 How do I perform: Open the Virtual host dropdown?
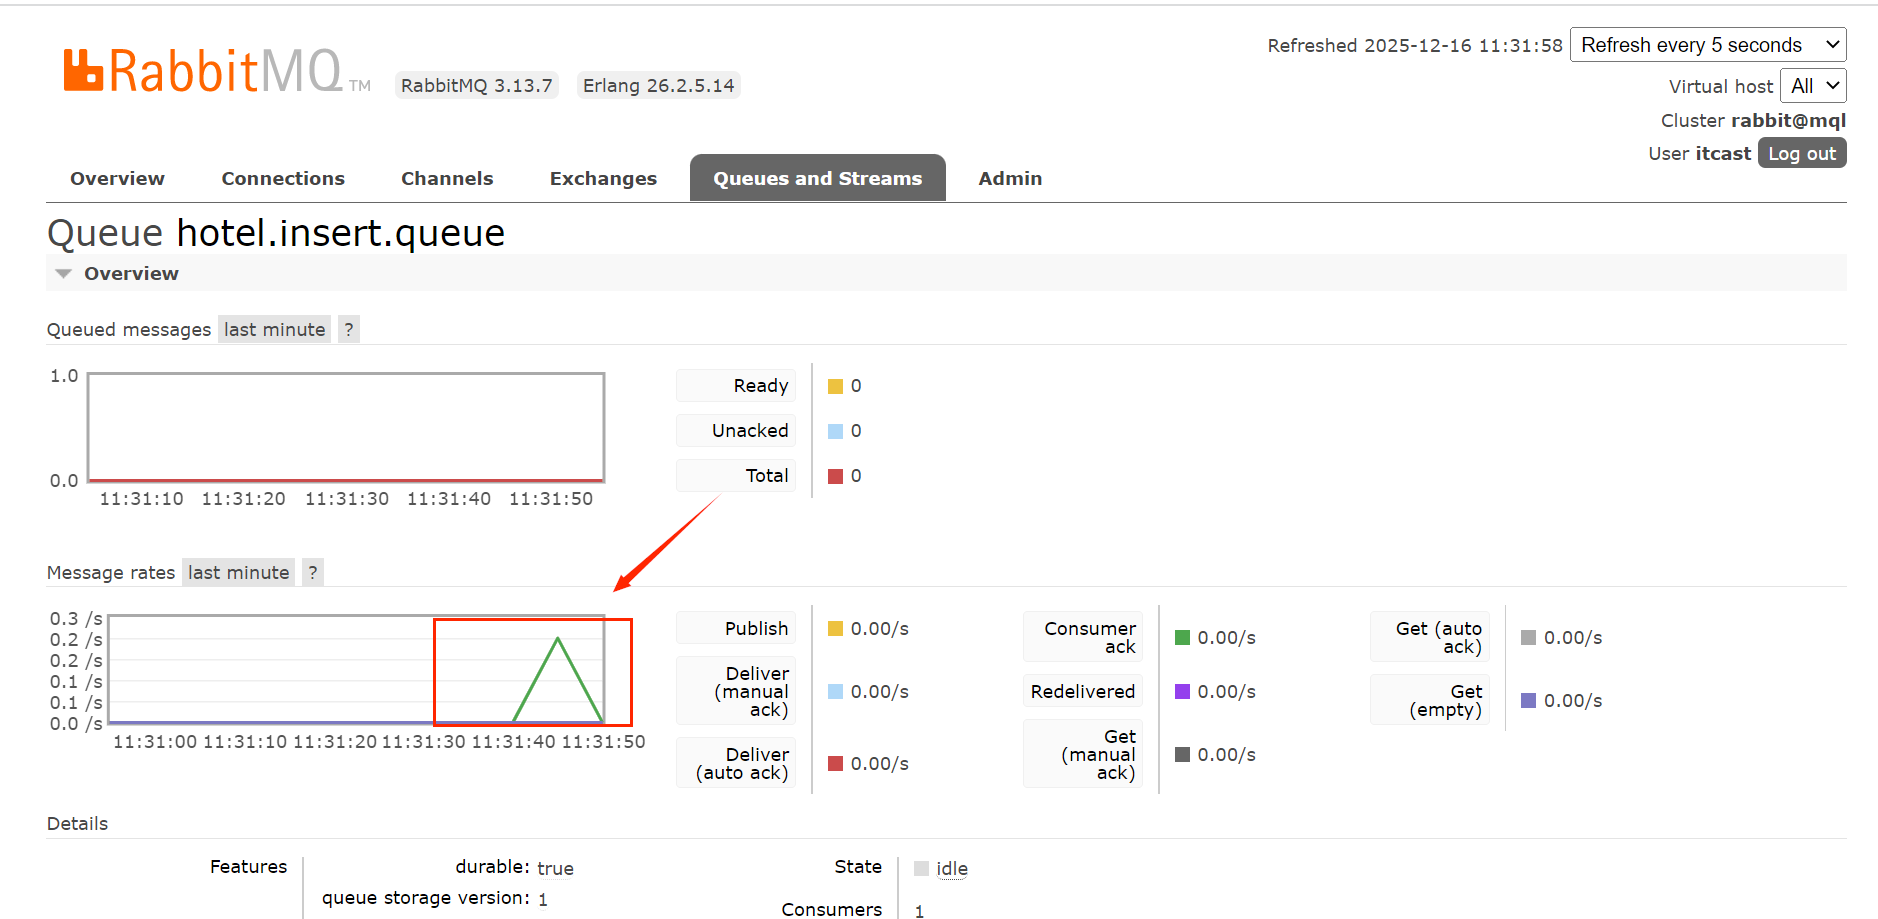point(1813,86)
